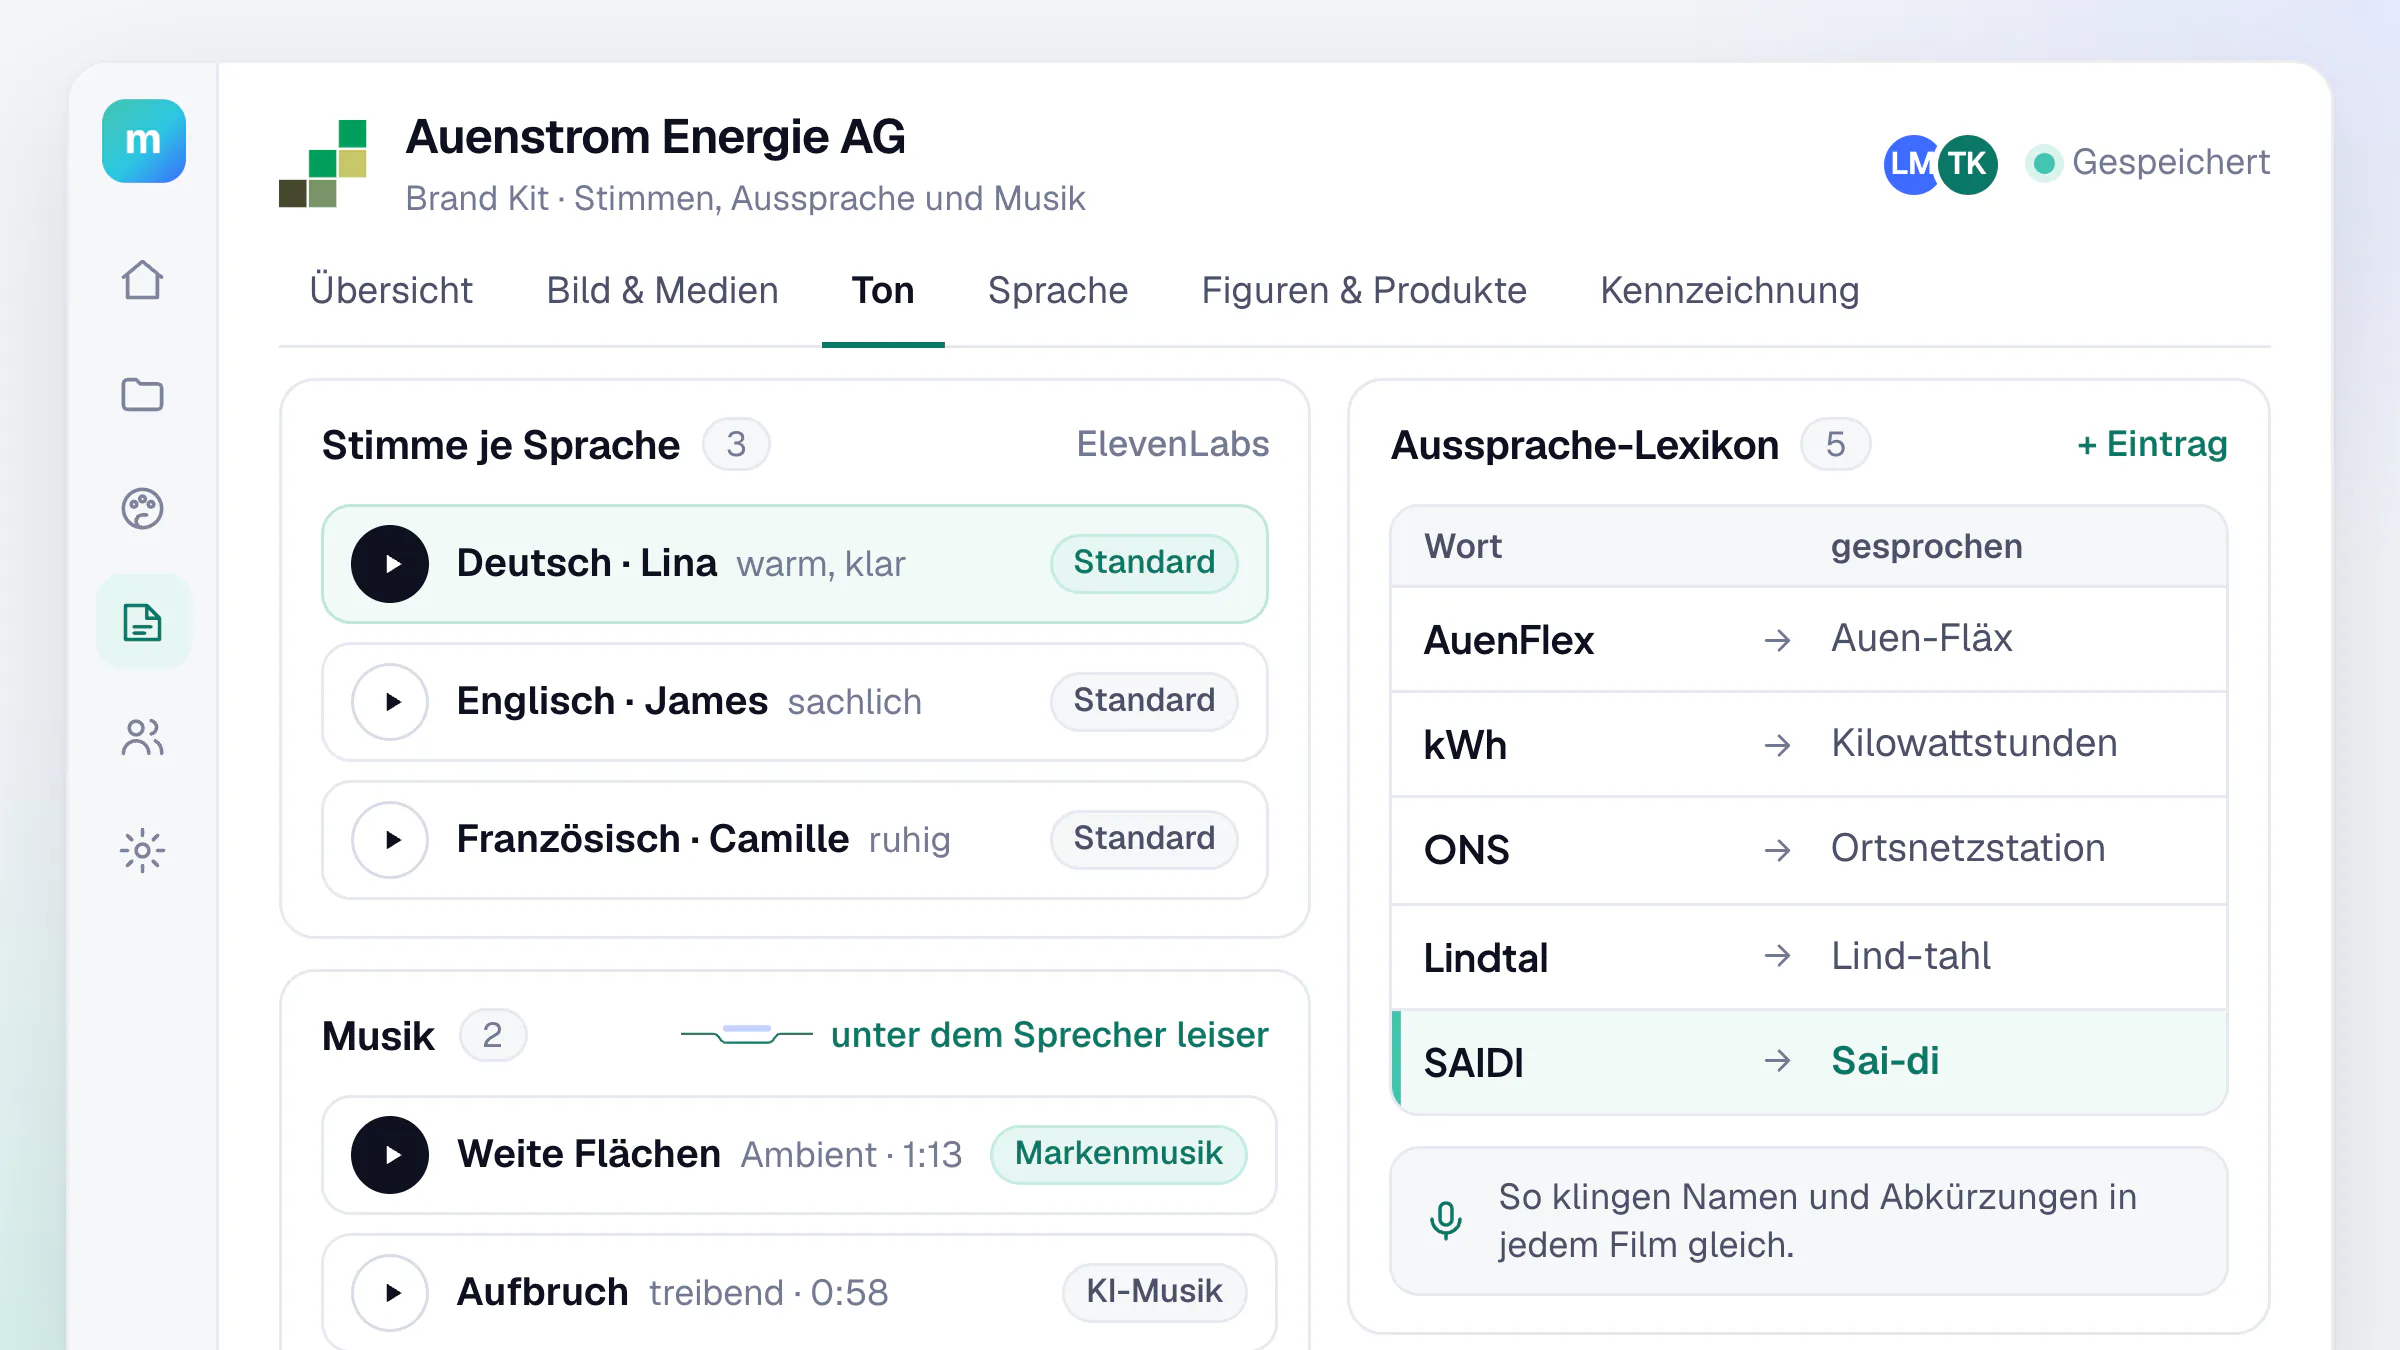The width and height of the screenshot is (2400, 1350).
Task: Click the Auenstrom Energie squares logo
Action: coord(323,163)
